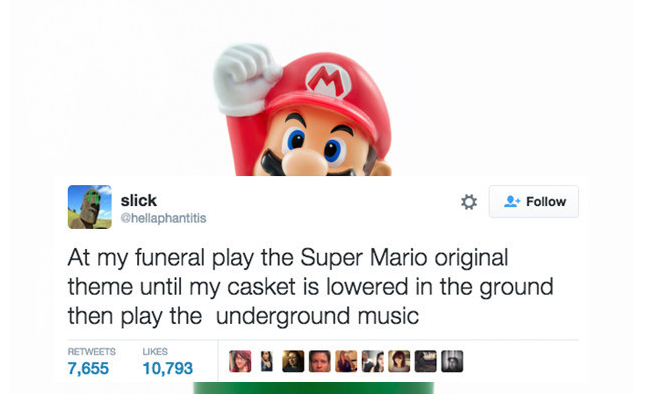View the 10,793 likes count
Screen dimensions: 661x400
point(168,368)
